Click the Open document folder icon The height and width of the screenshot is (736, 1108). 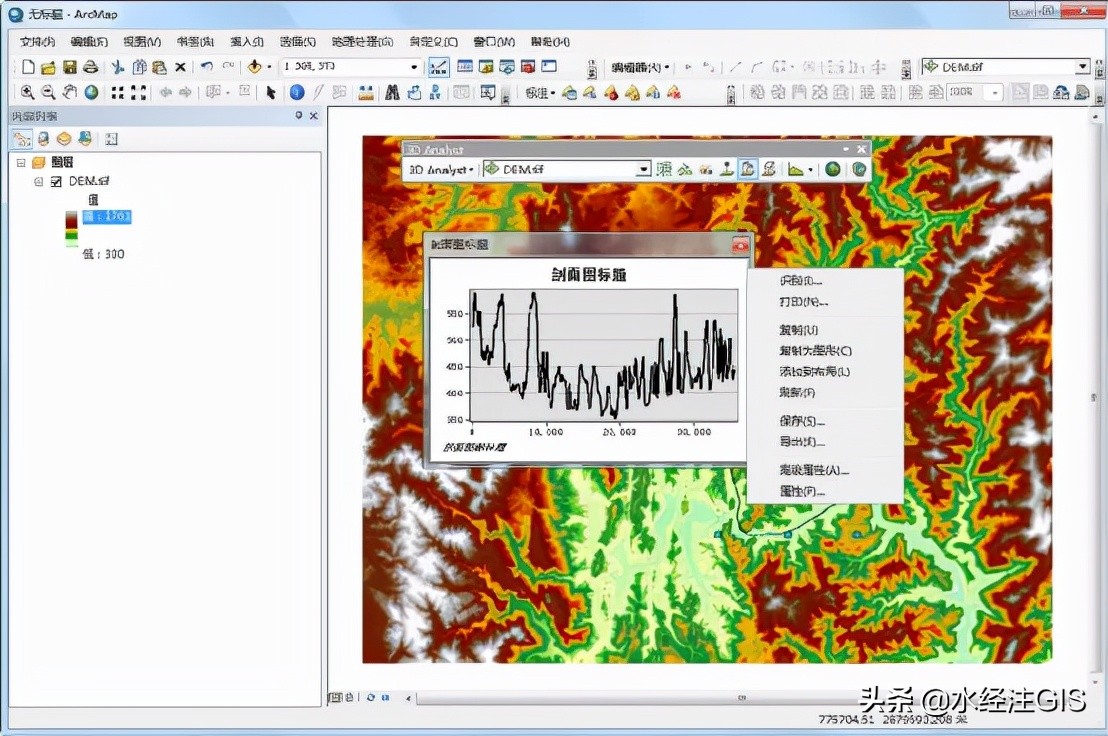48,67
